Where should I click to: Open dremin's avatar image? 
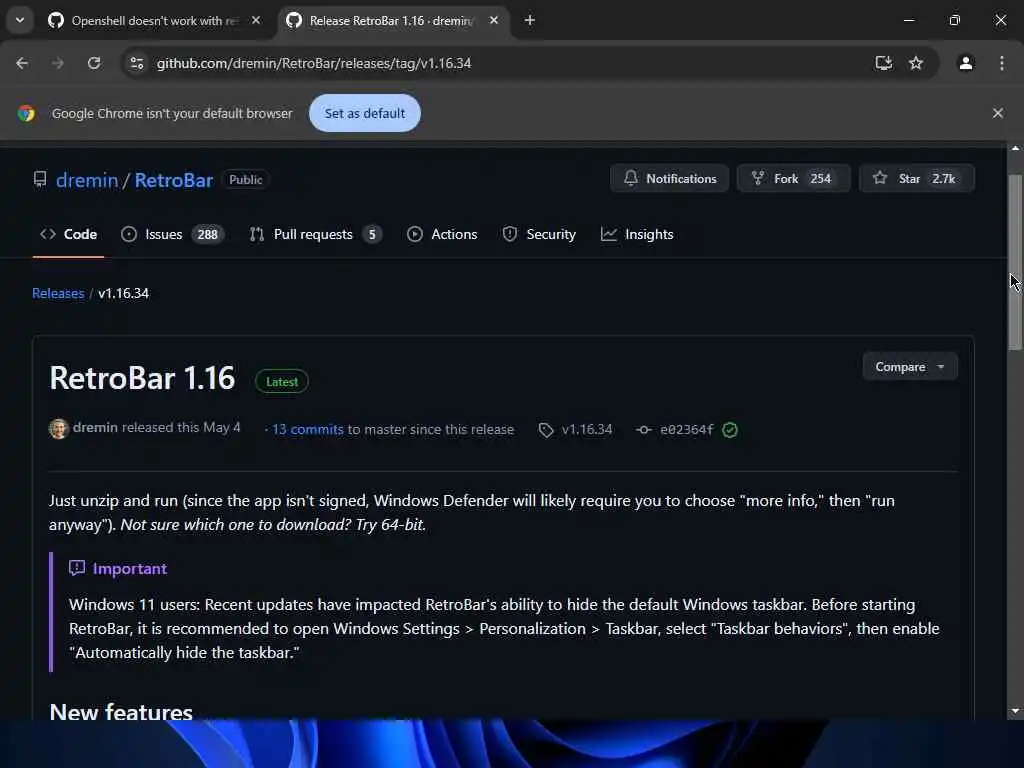(x=58, y=429)
